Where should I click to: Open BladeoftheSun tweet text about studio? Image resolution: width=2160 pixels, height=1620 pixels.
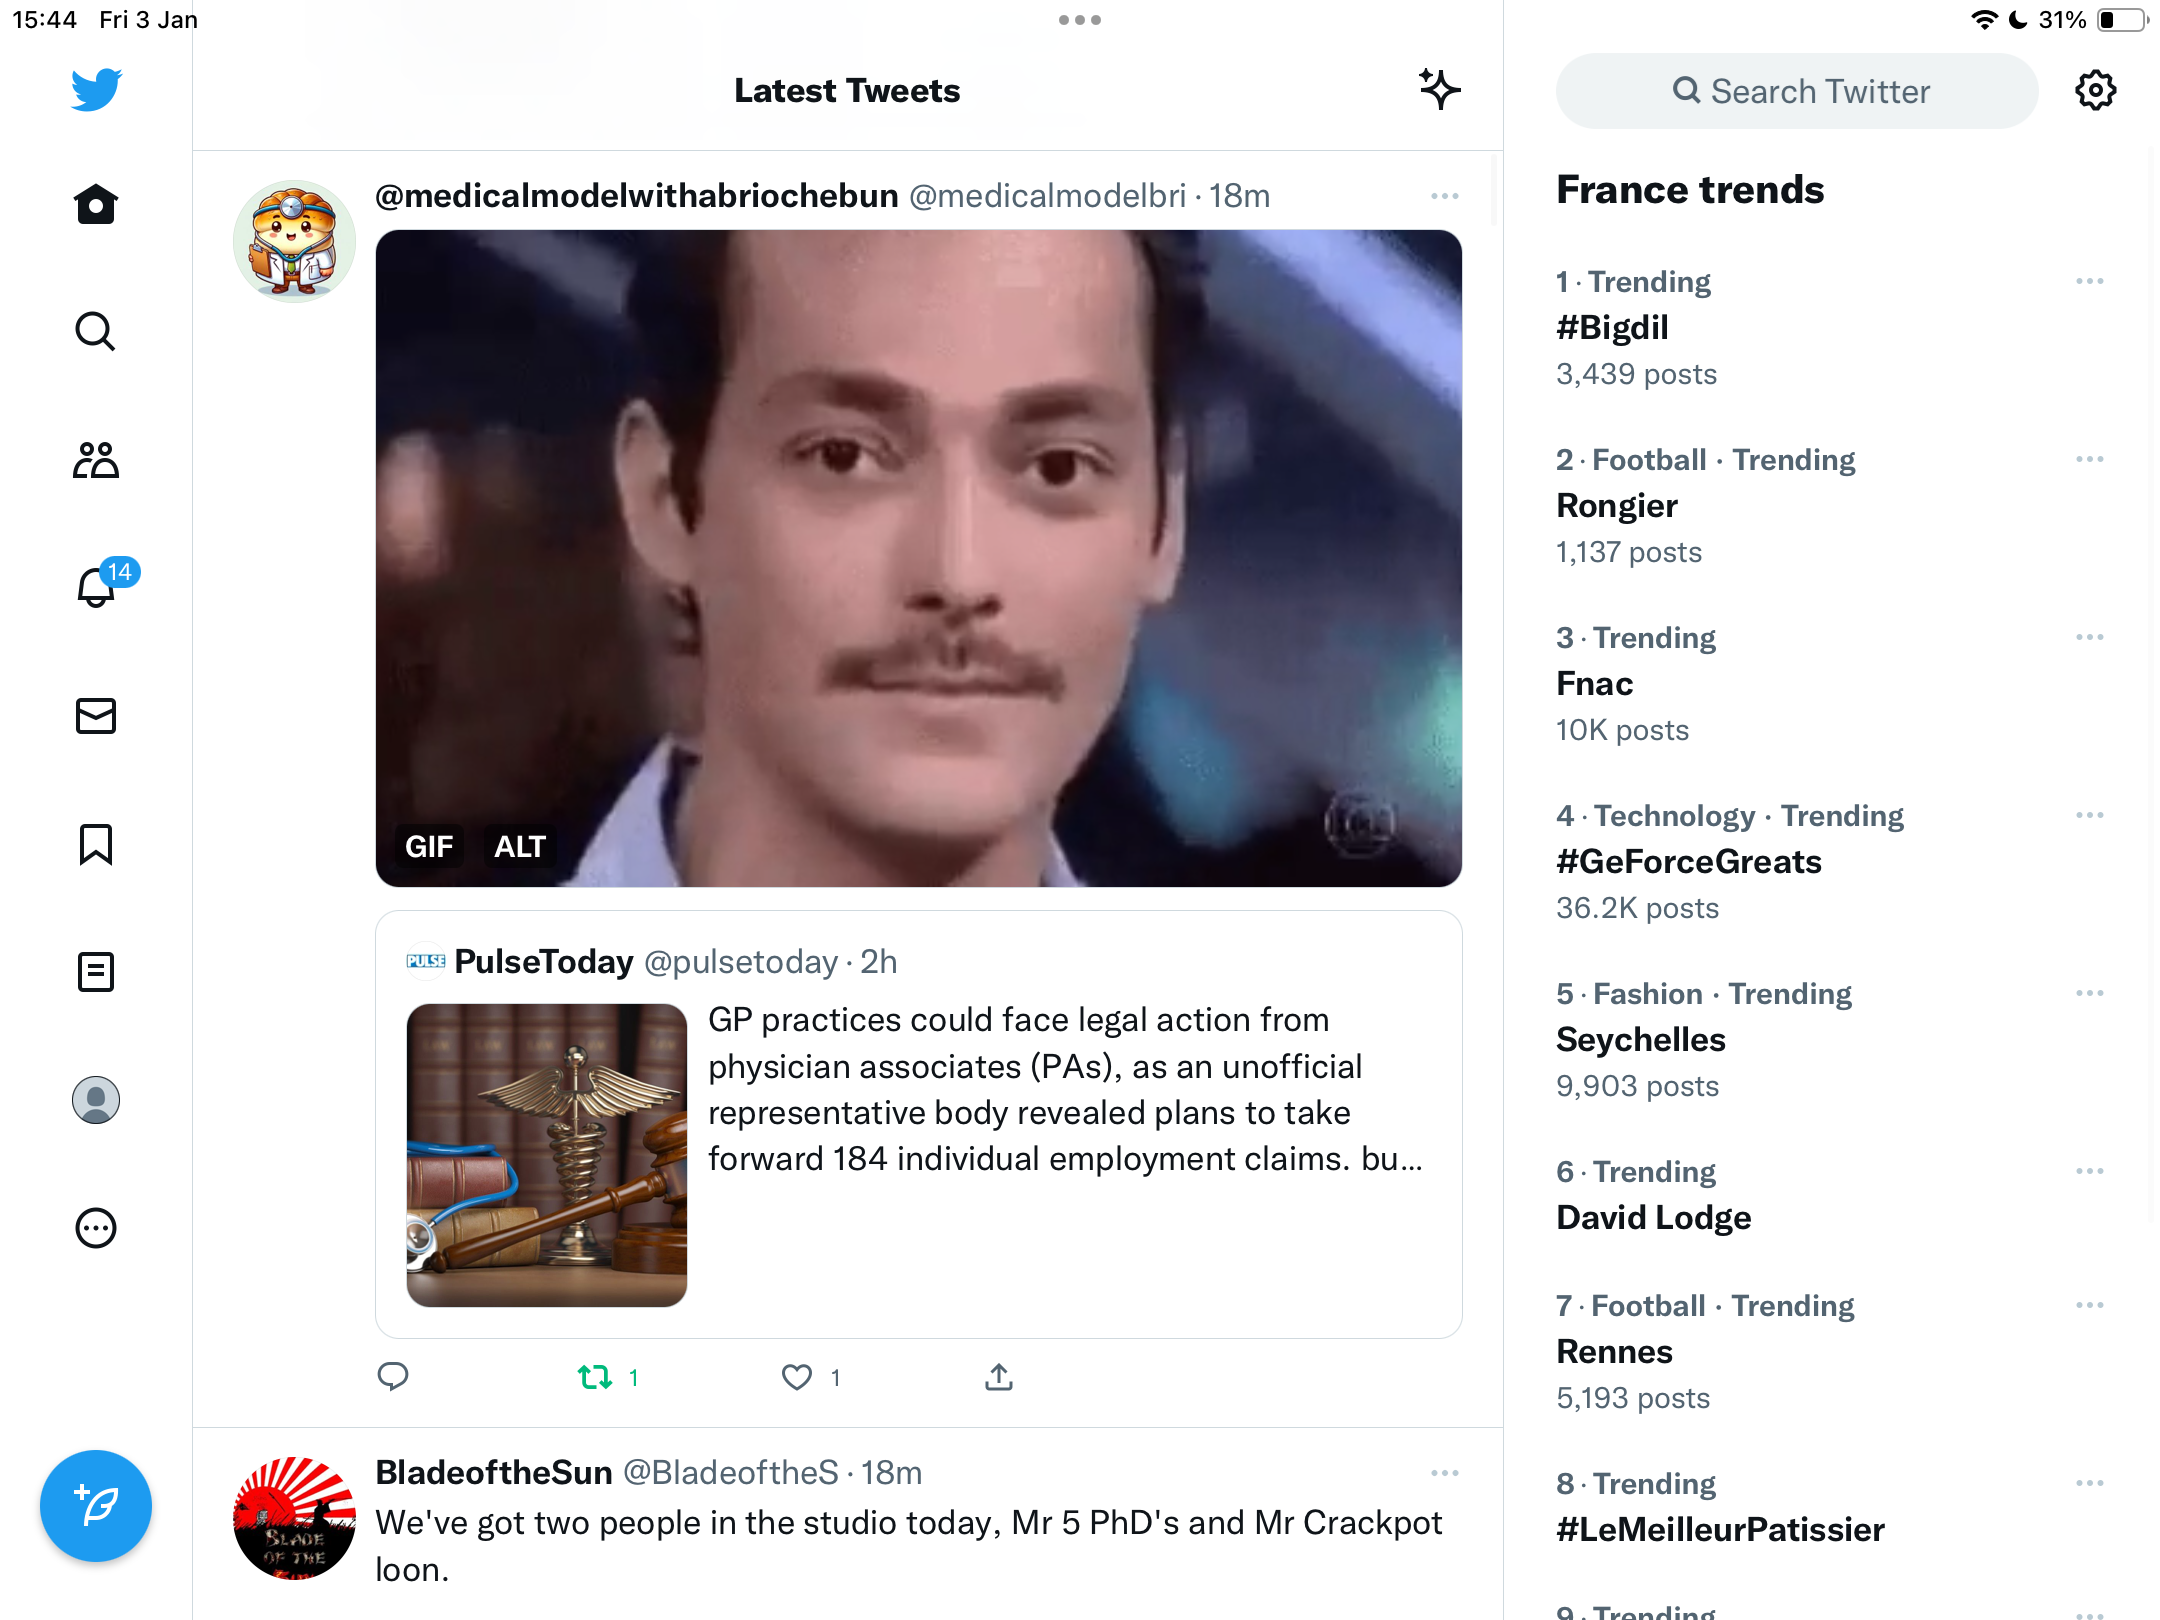[x=909, y=1546]
